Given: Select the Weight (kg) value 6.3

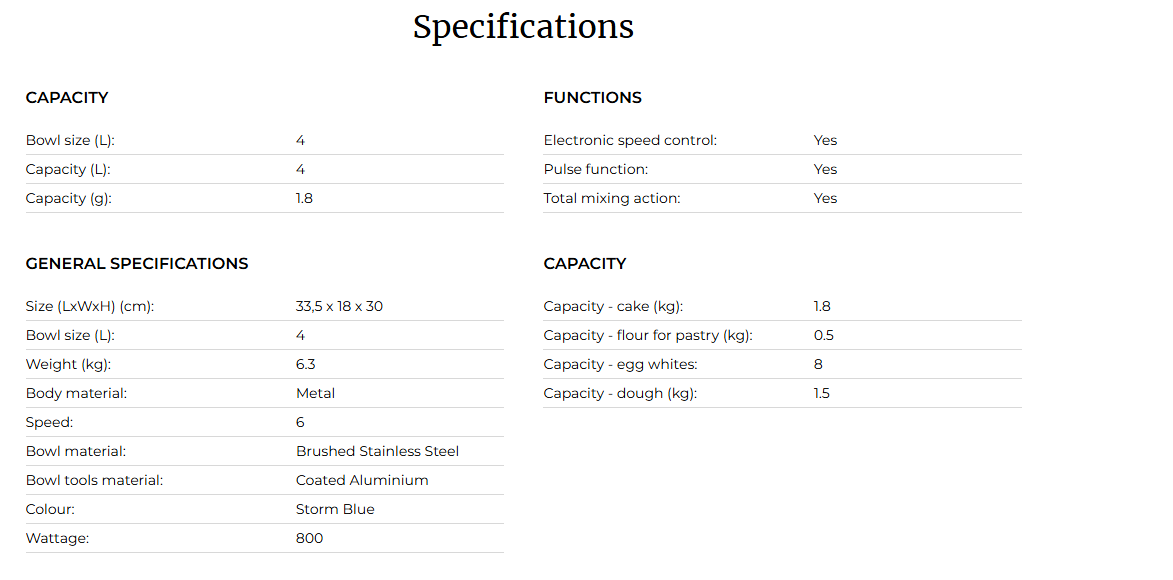Looking at the screenshot, I should [304, 364].
